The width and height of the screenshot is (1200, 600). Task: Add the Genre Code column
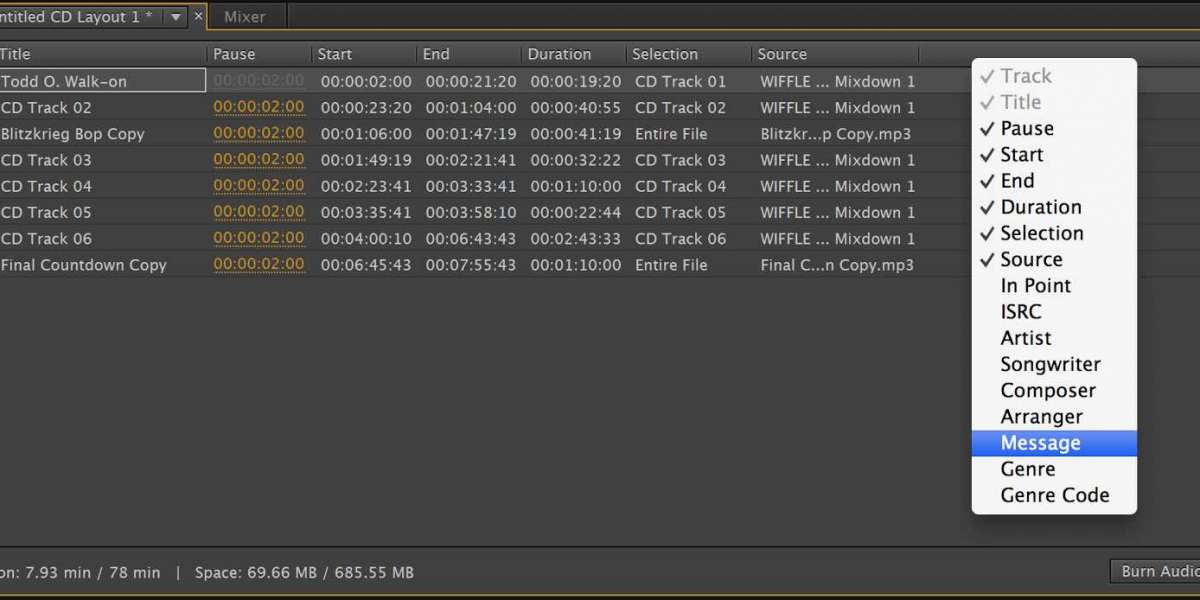click(x=1054, y=495)
